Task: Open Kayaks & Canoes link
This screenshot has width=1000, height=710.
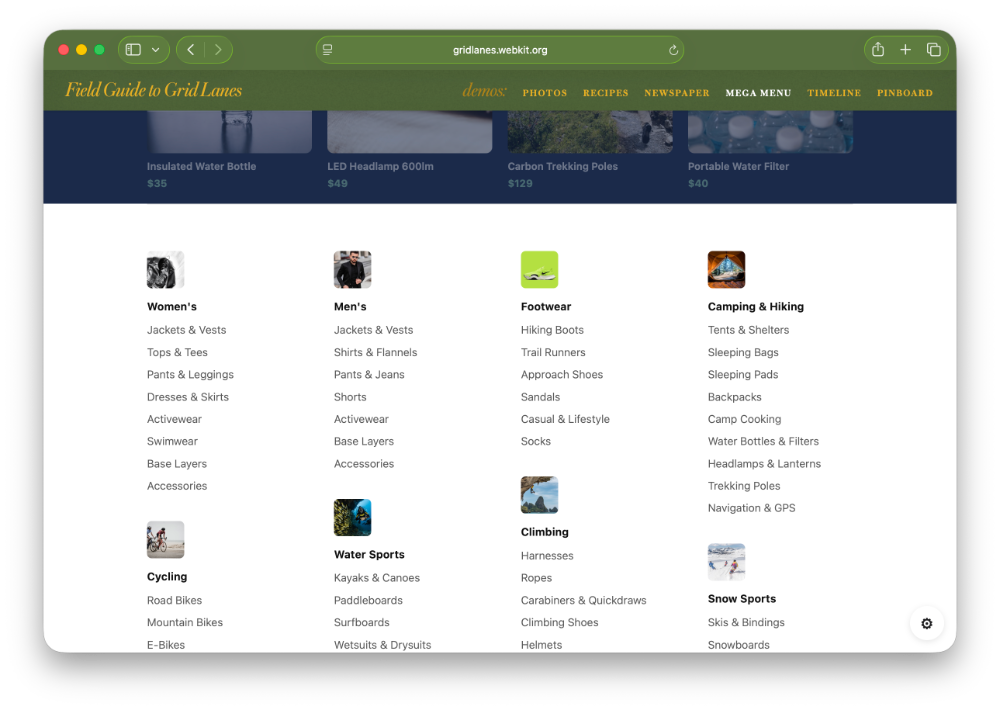Action: coord(377,578)
